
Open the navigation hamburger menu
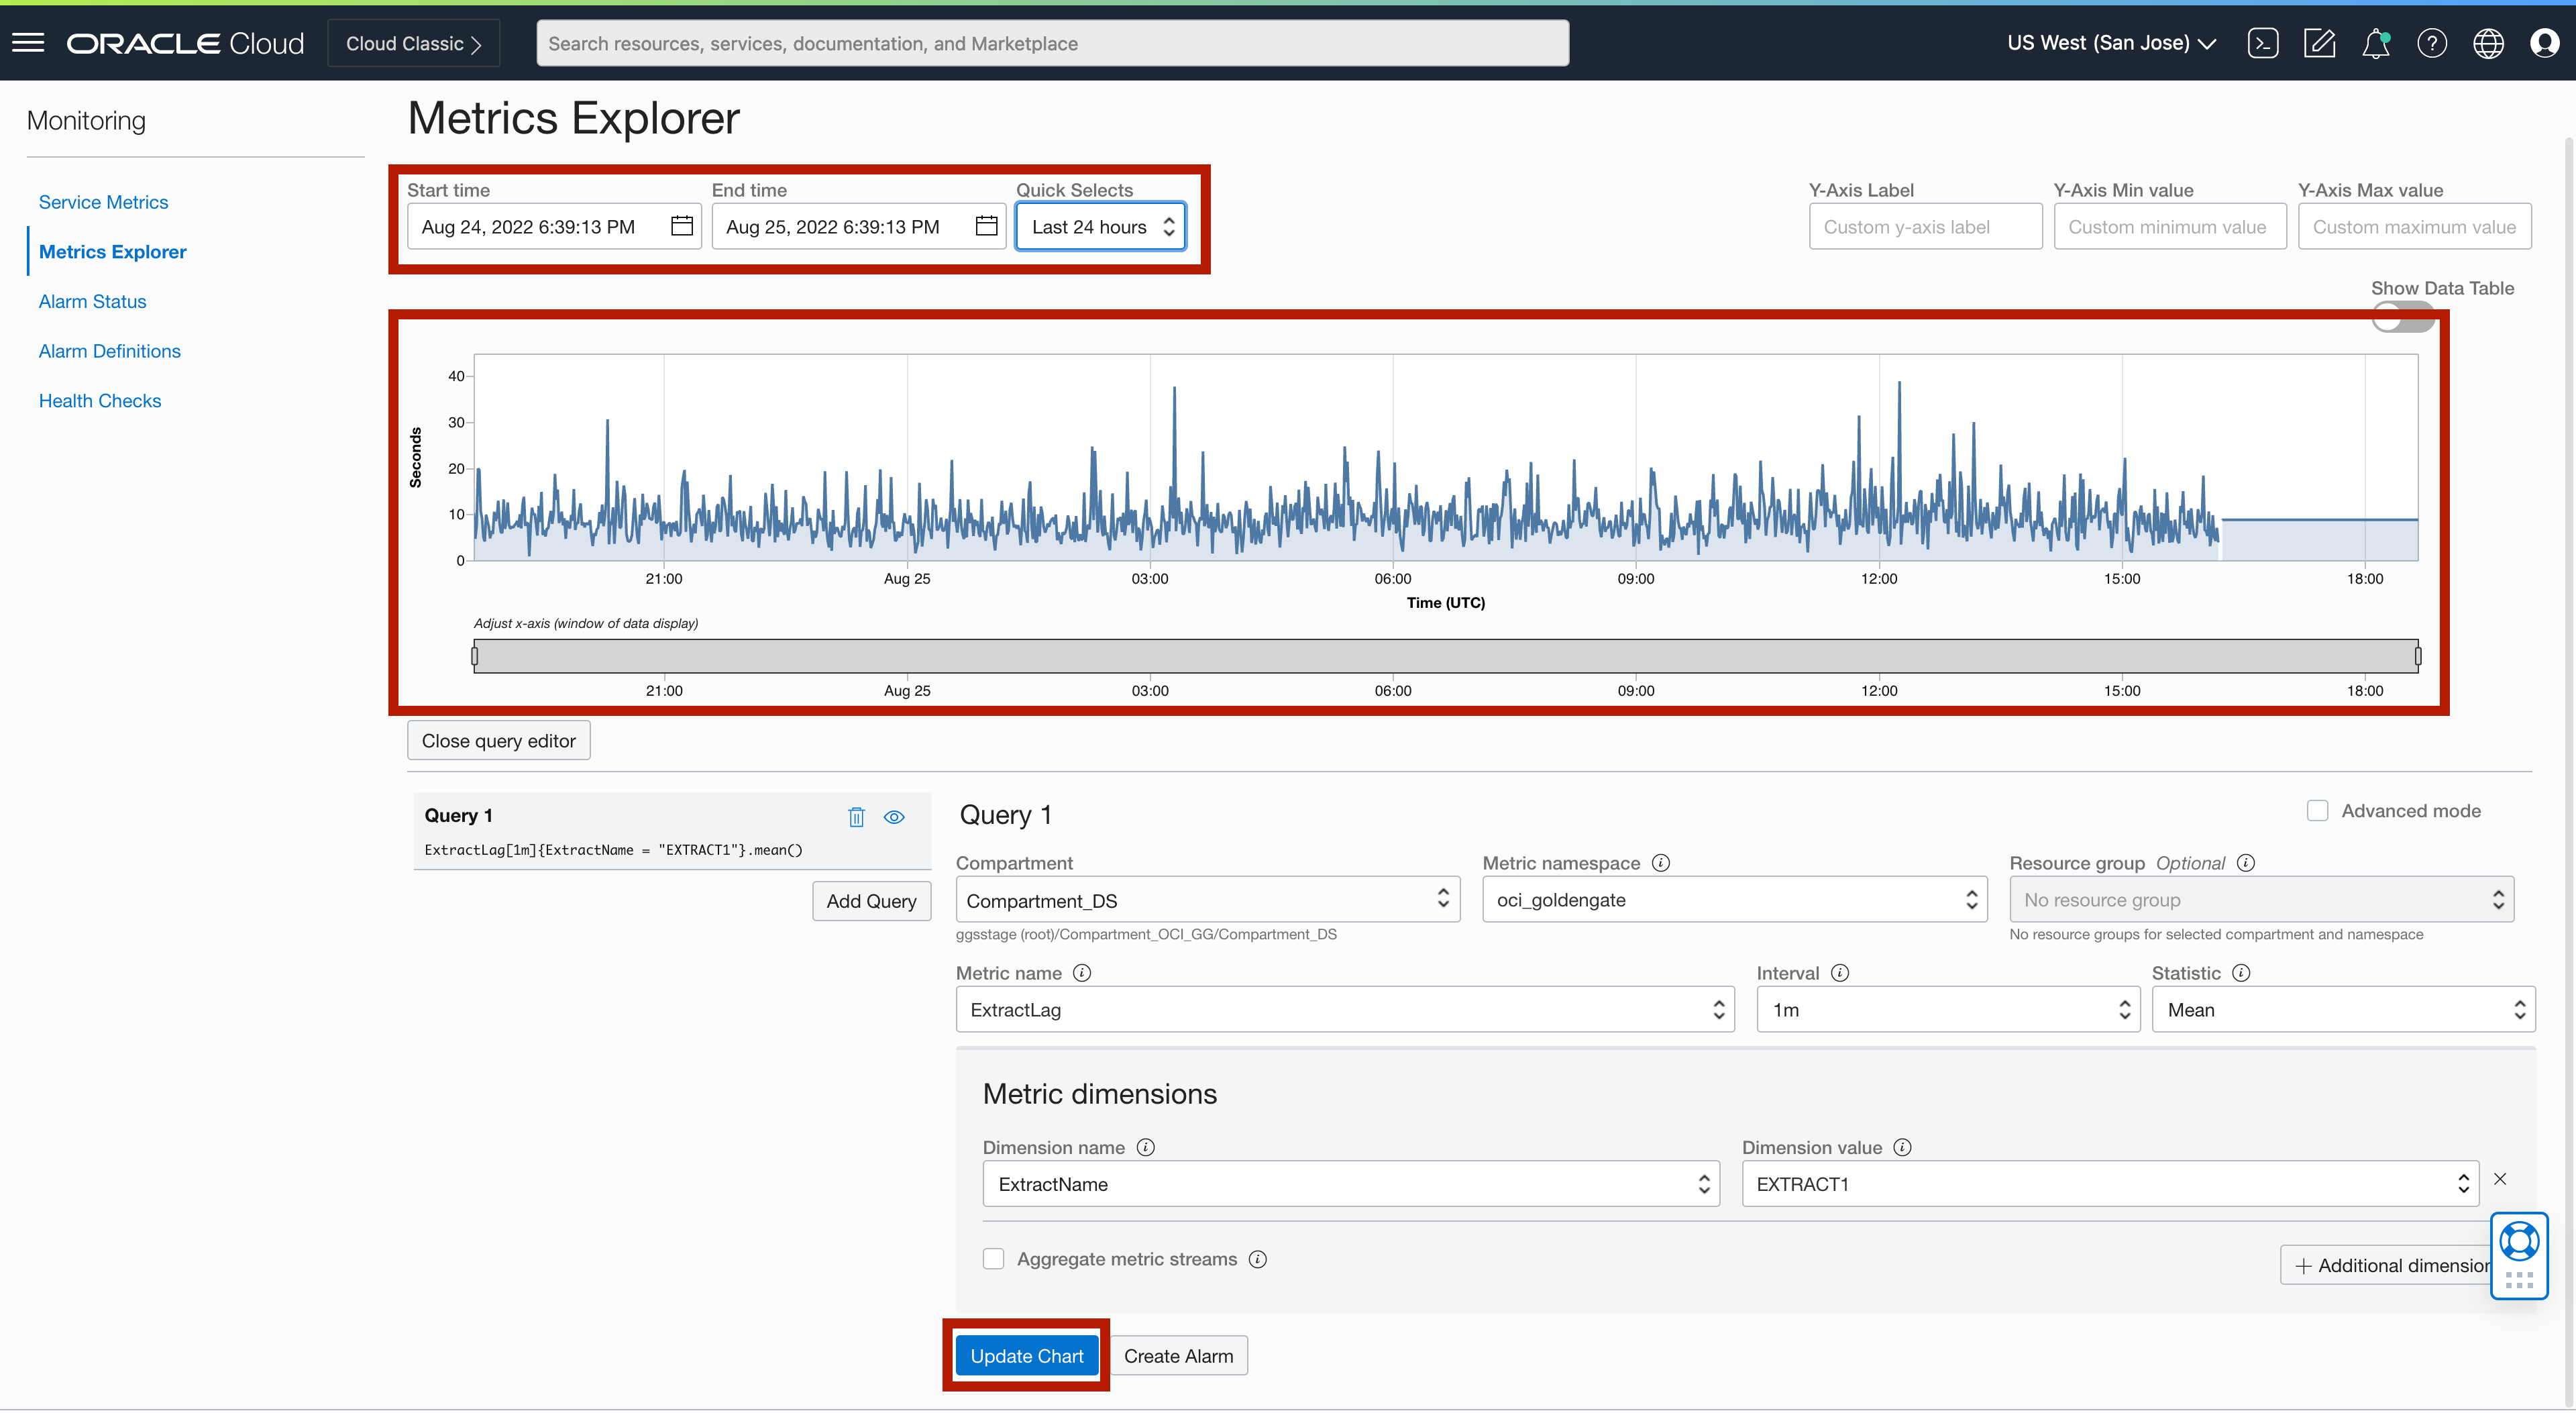tap(29, 42)
